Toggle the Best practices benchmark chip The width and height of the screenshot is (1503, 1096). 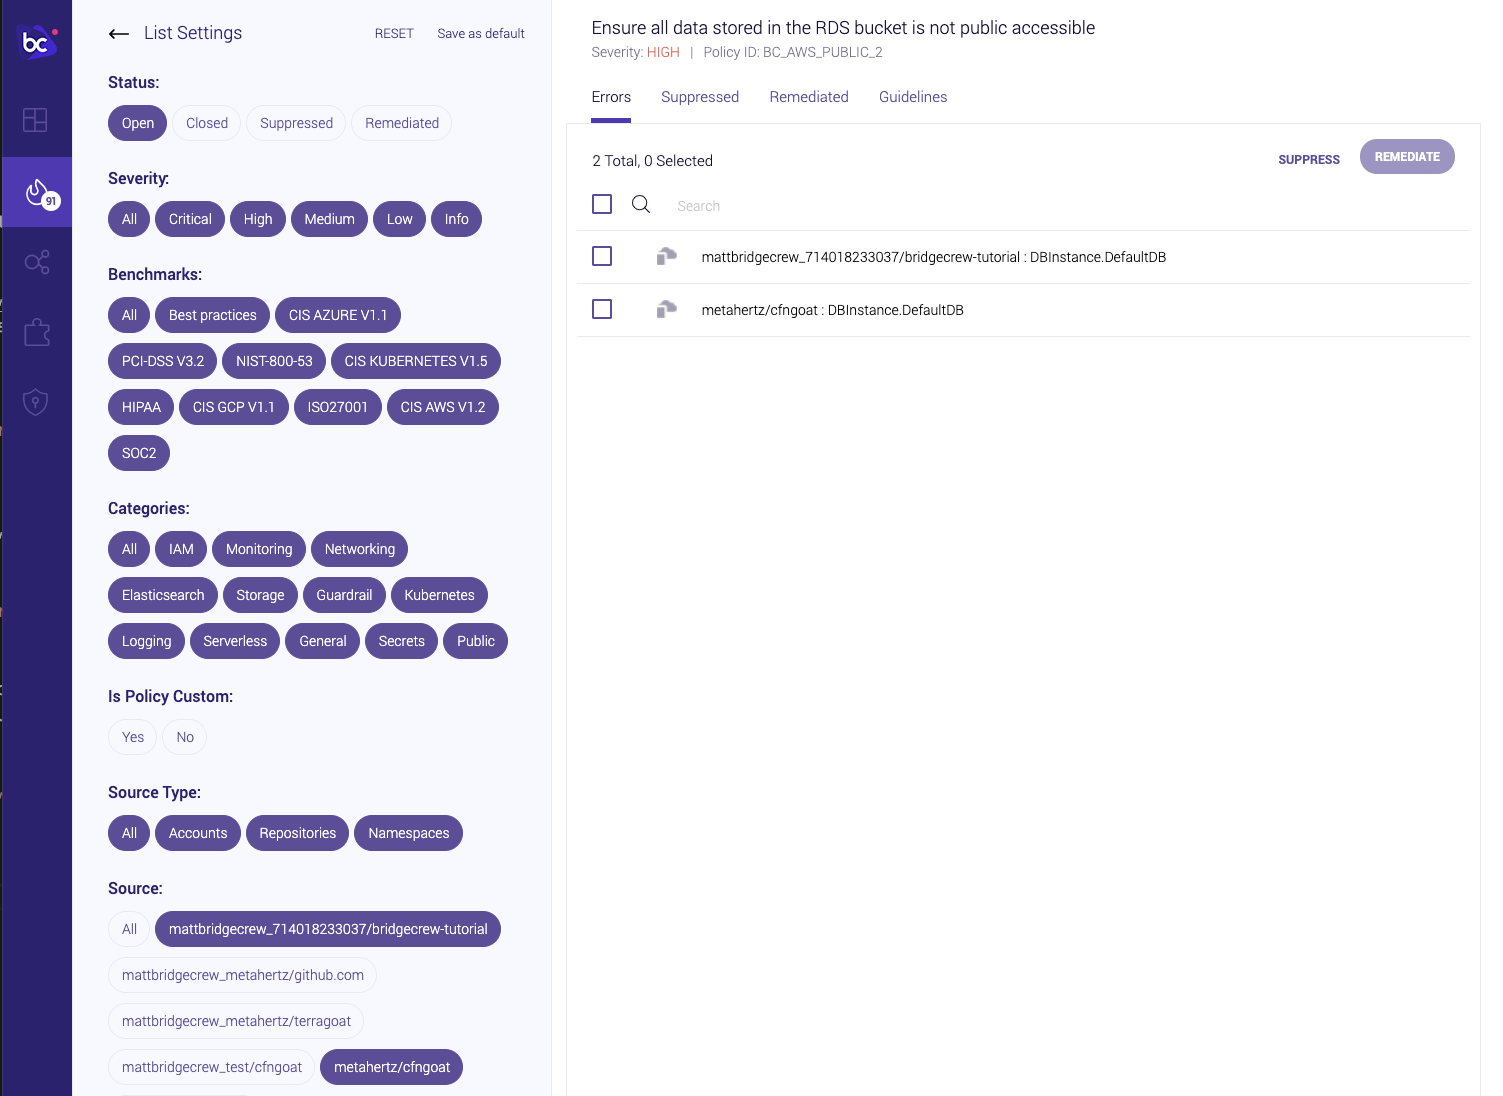pos(213,315)
